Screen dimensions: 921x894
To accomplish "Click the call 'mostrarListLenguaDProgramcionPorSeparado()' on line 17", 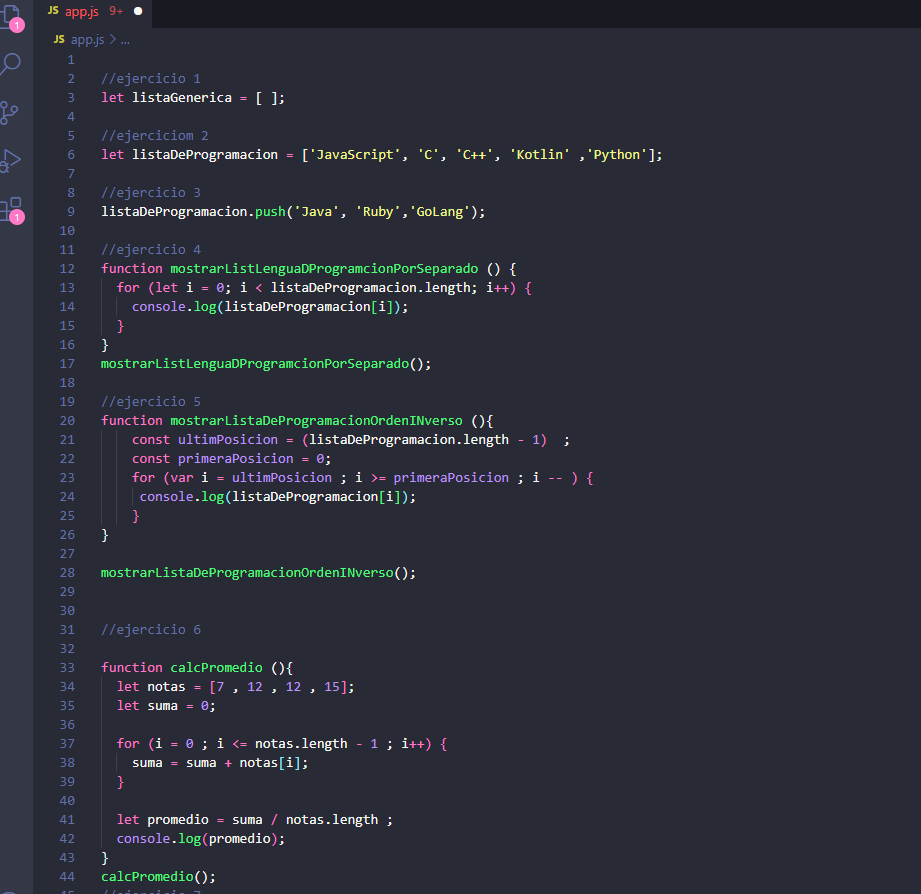I will point(265,364).
